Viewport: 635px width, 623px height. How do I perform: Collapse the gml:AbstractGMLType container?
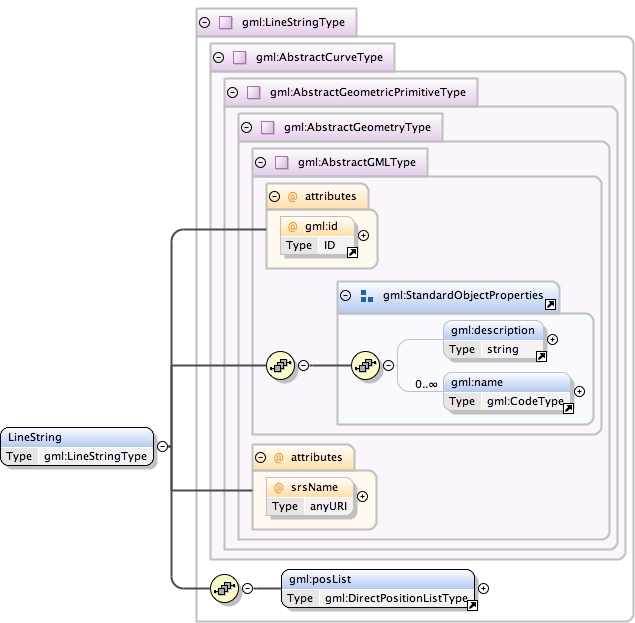tap(260, 162)
